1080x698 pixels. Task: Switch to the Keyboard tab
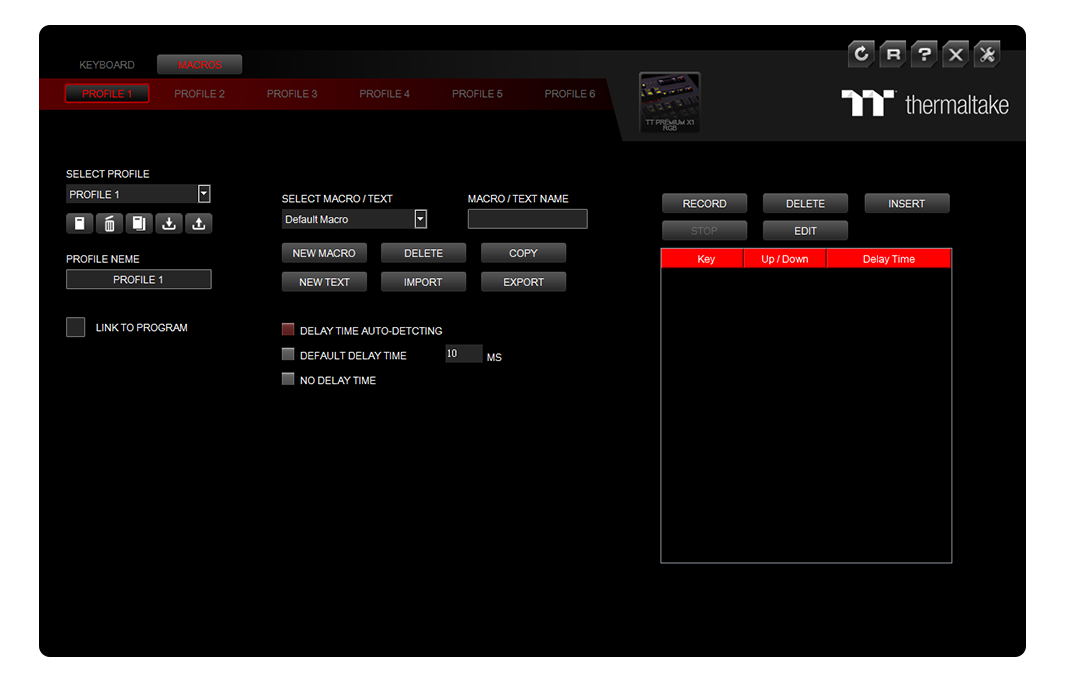coord(107,65)
